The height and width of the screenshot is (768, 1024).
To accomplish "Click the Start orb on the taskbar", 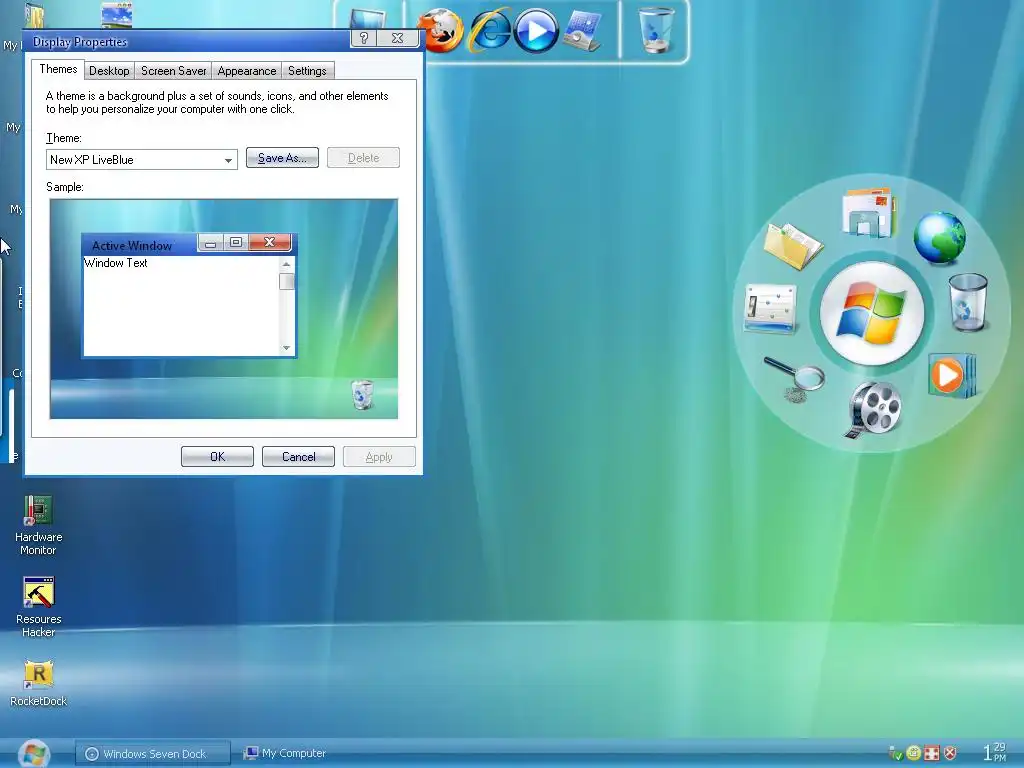I will coord(34,754).
